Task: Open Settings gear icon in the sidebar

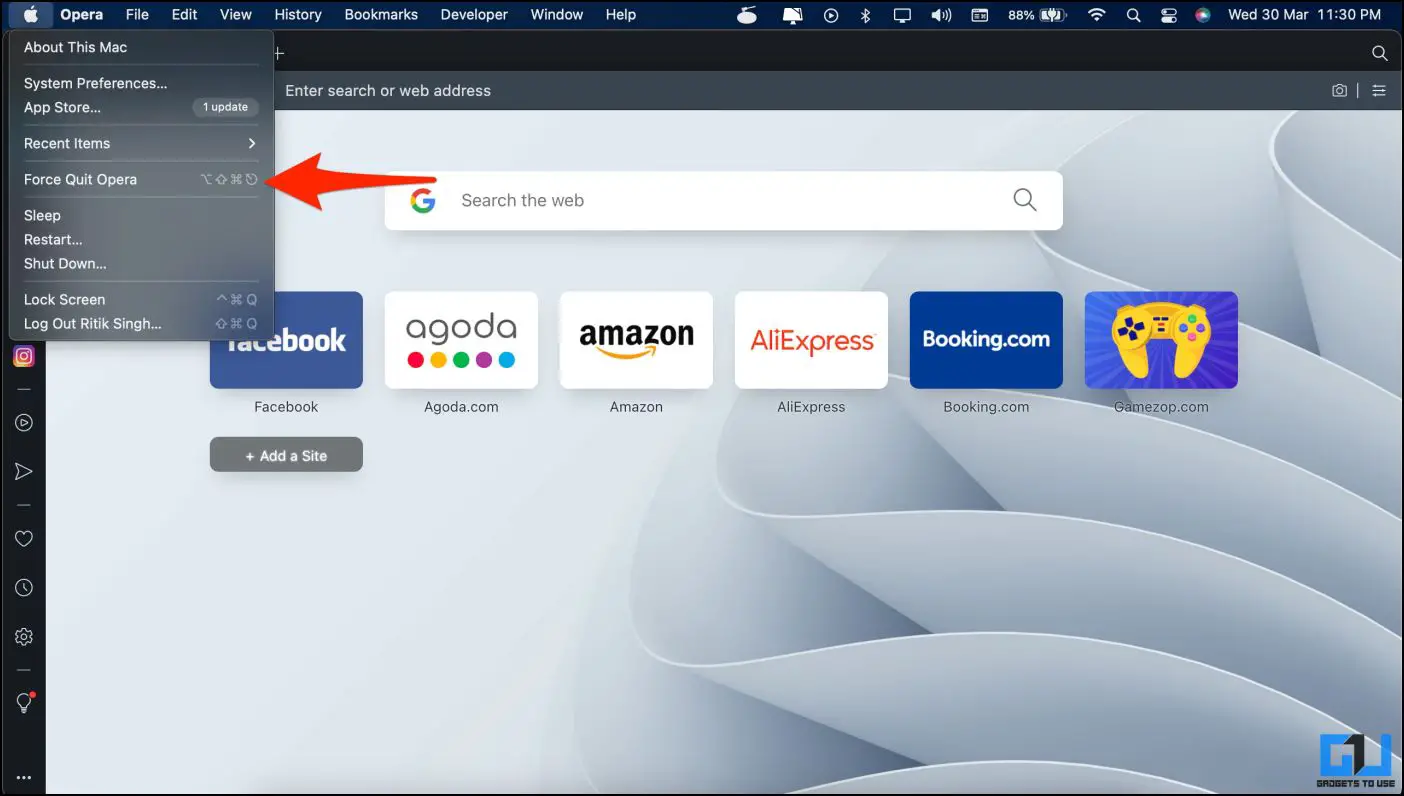Action: tap(24, 637)
